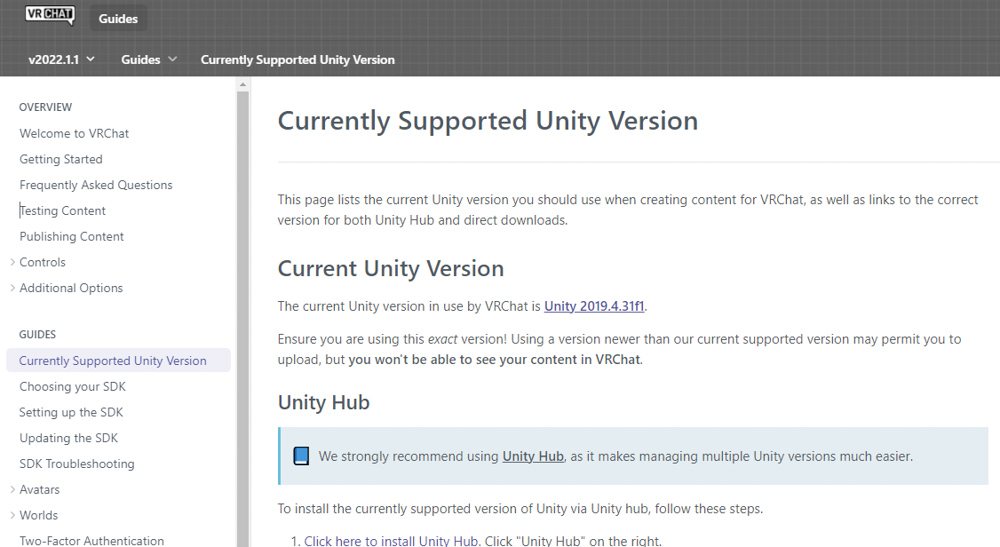
Task: Click the GUIDES section heading
Action: coord(38,334)
